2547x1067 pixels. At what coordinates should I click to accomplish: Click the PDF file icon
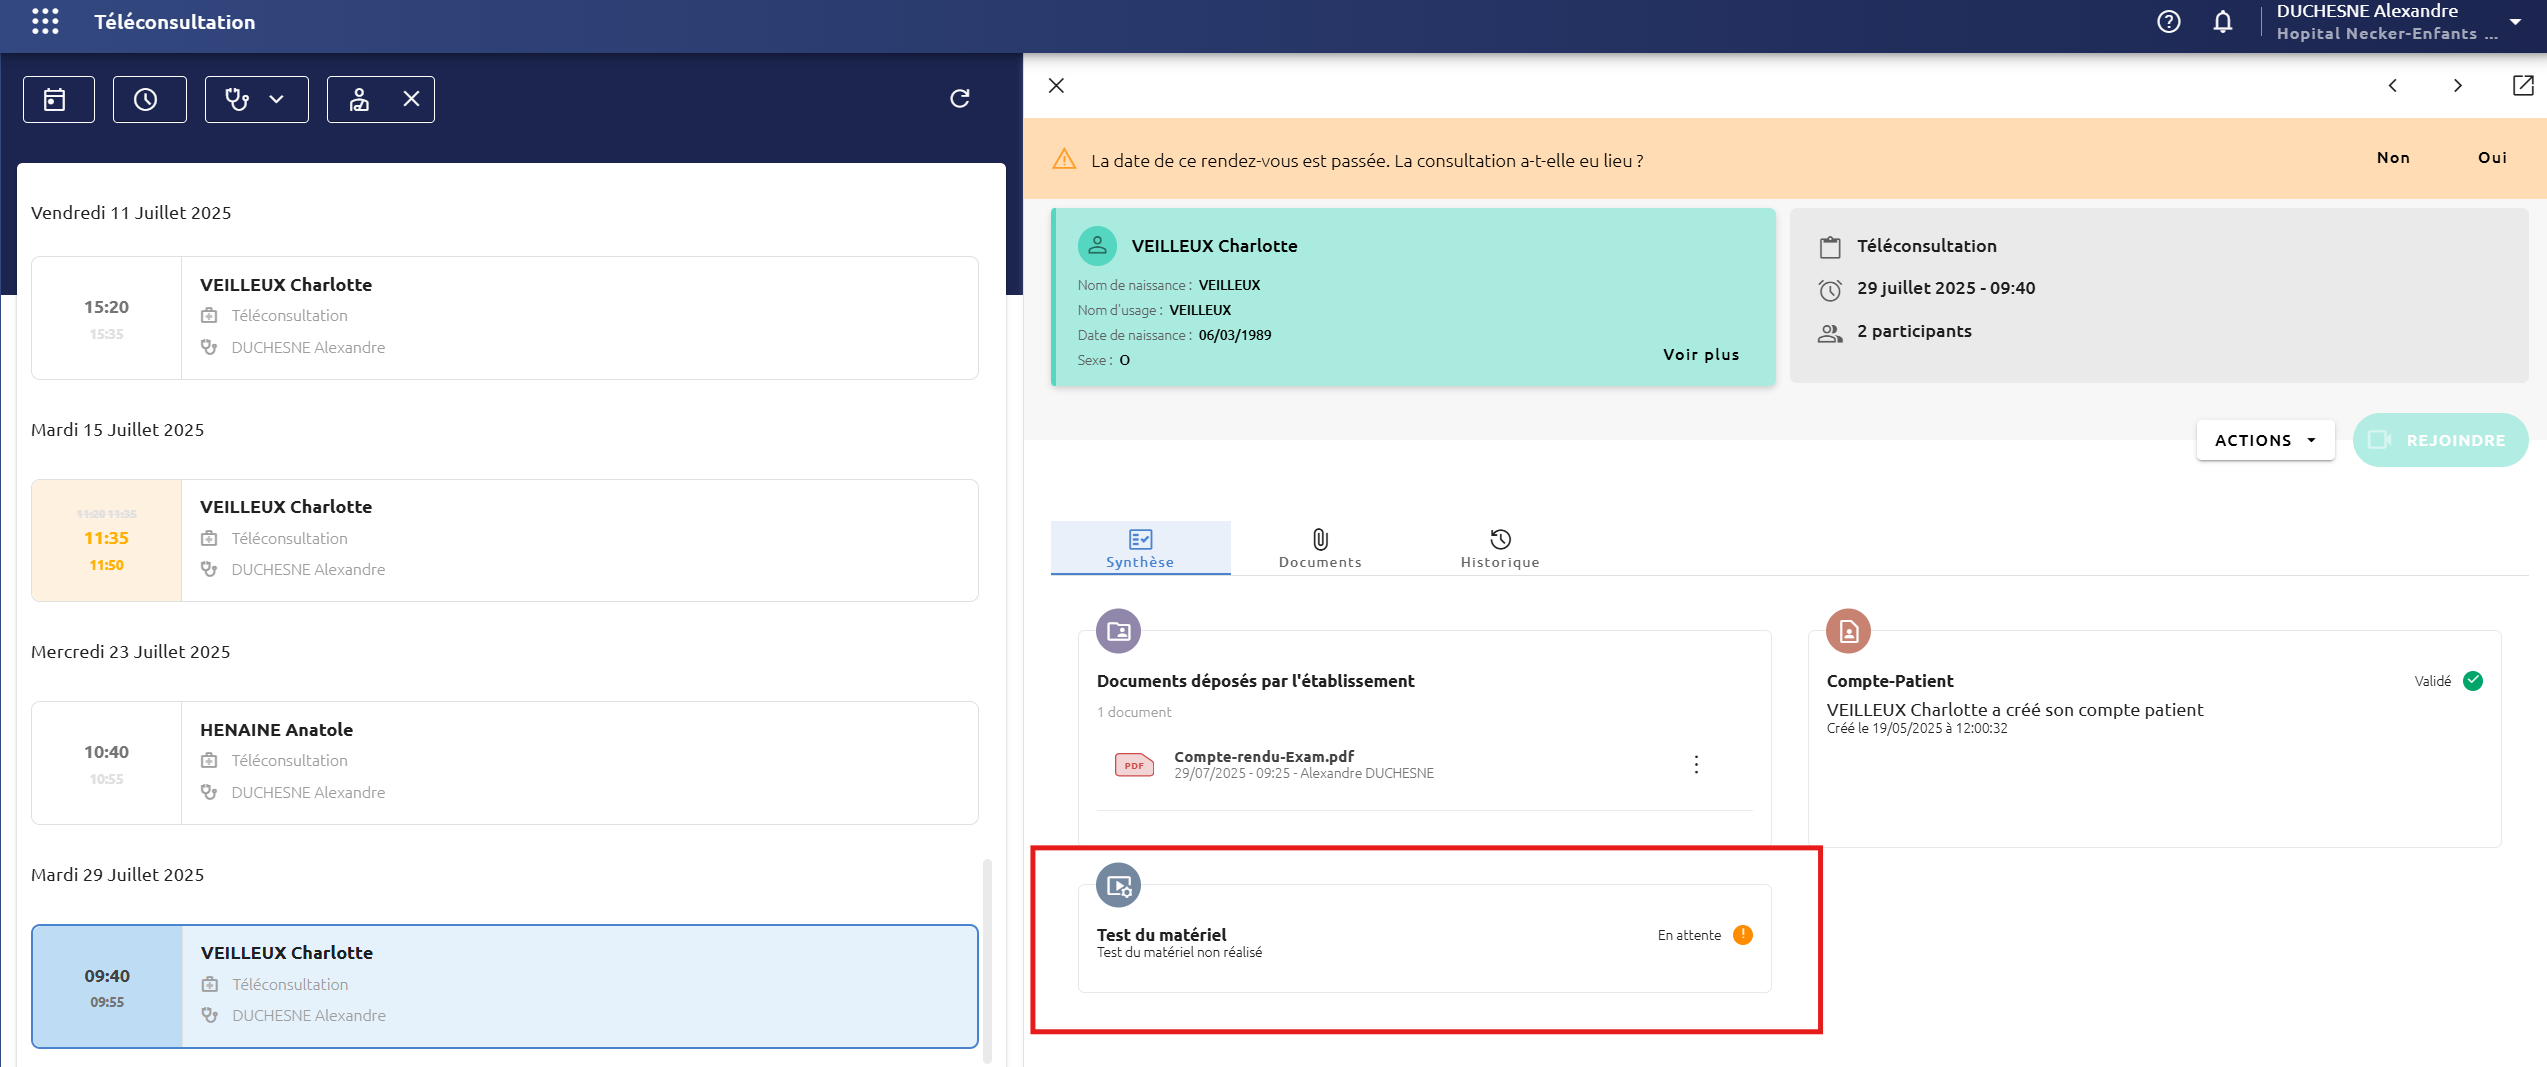coord(1134,765)
